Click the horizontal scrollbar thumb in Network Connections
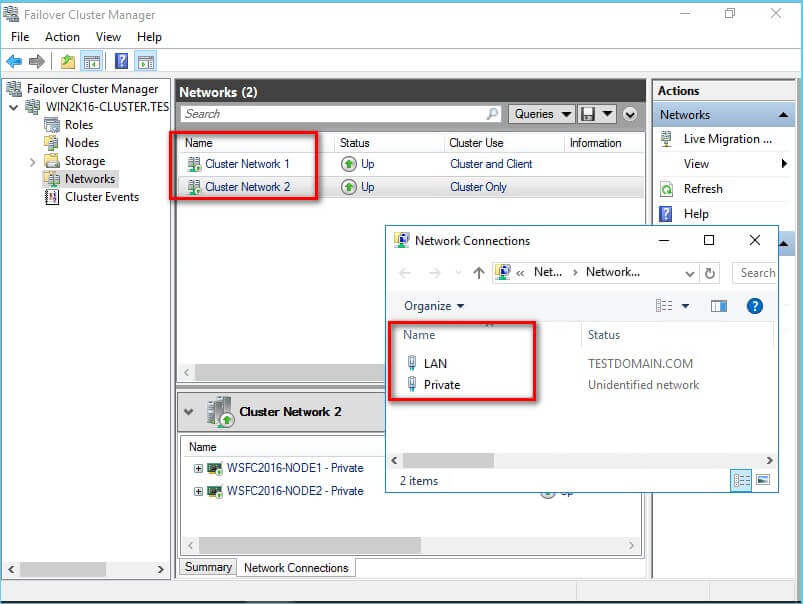 (x=448, y=460)
